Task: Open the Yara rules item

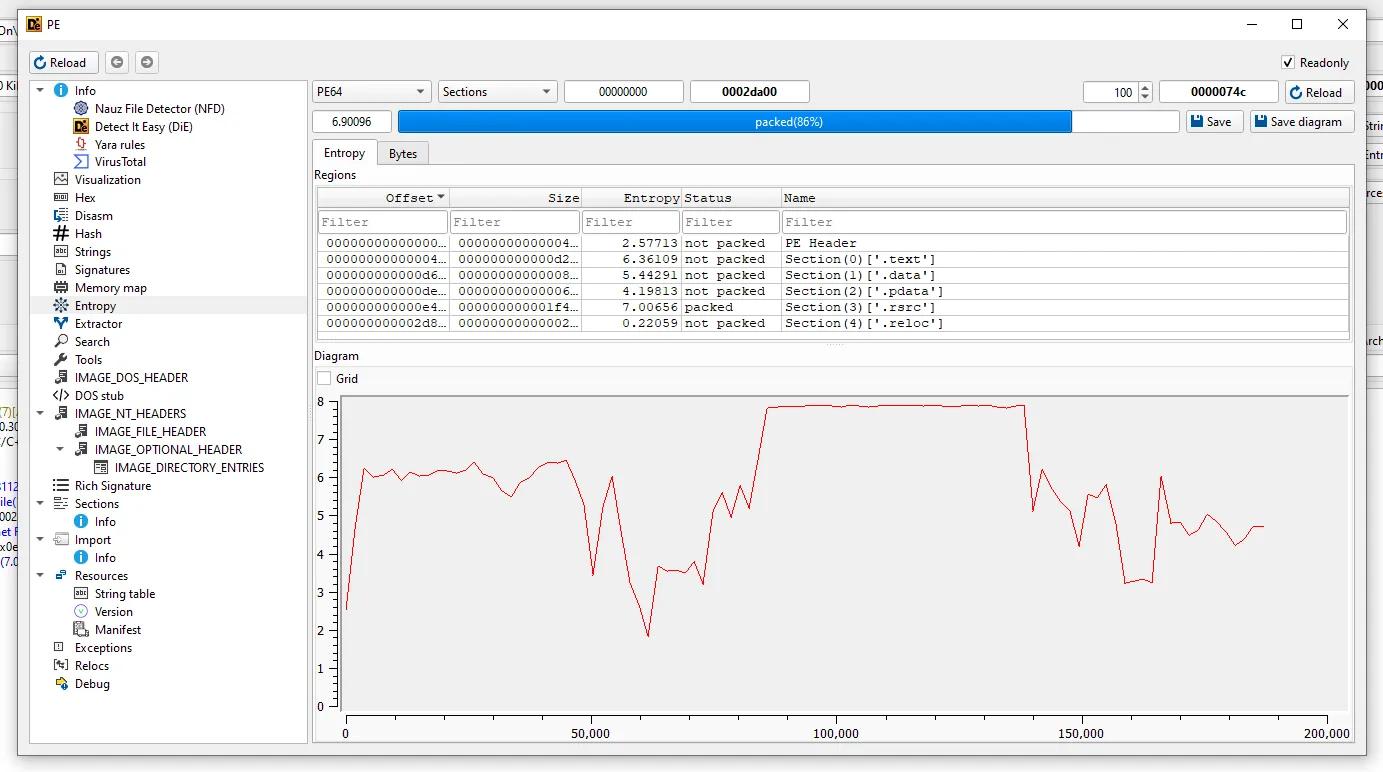Action: tap(119, 144)
